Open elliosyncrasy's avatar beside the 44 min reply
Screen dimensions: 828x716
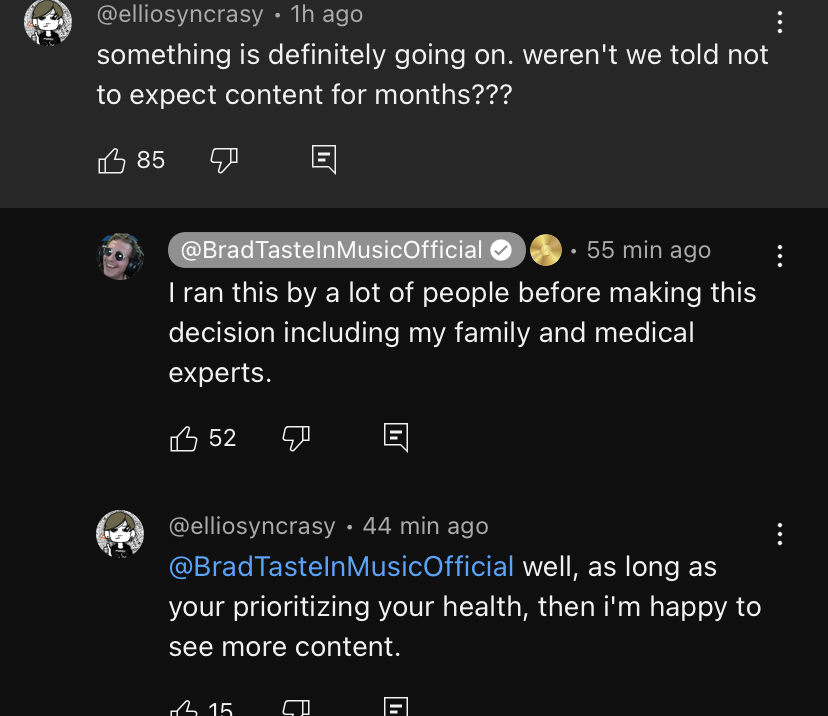pyautogui.click(x=120, y=534)
